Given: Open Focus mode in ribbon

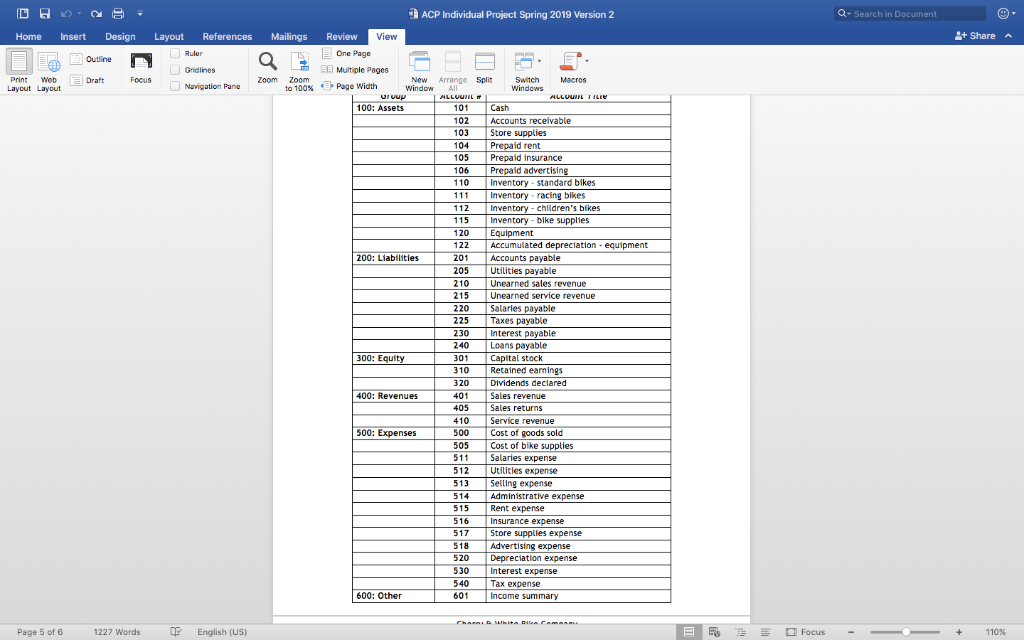Looking at the screenshot, I should tap(140, 68).
